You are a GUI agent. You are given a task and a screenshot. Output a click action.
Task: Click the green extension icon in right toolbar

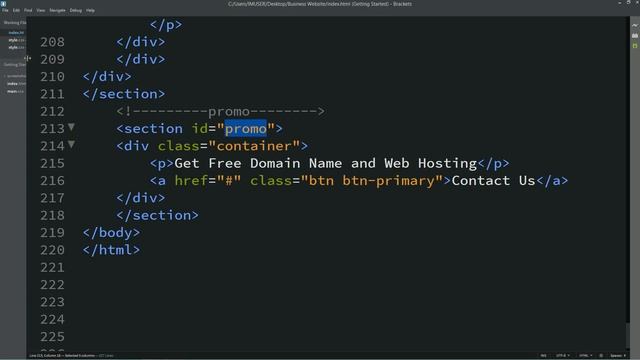pos(635,46)
